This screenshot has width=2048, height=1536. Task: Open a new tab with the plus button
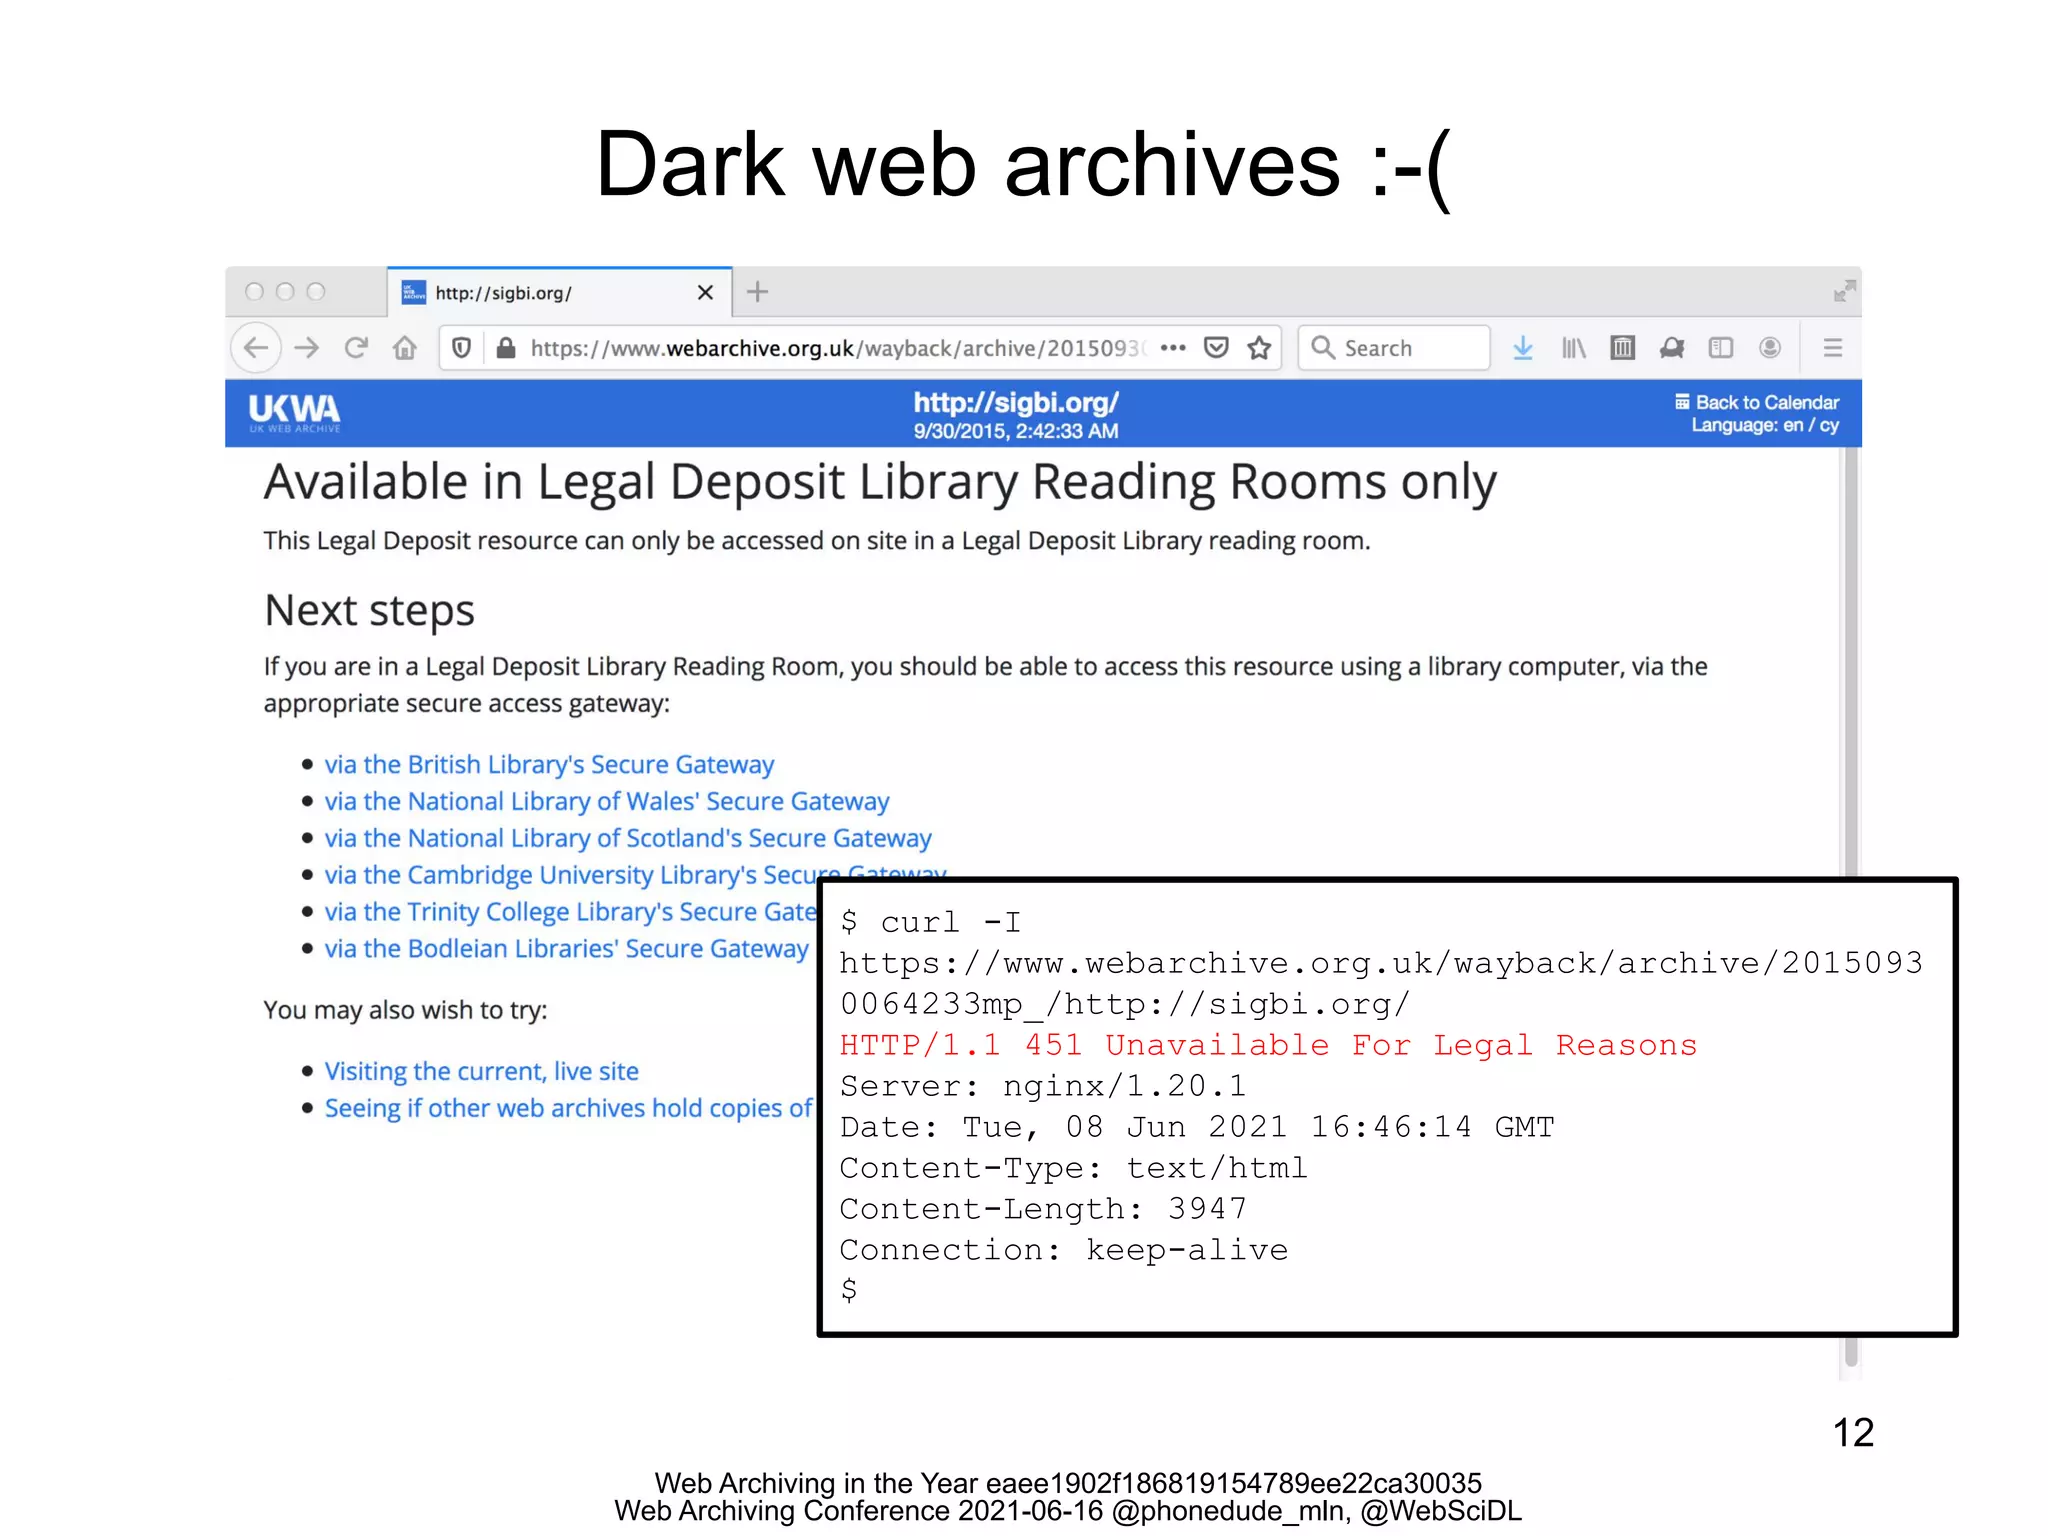[758, 292]
